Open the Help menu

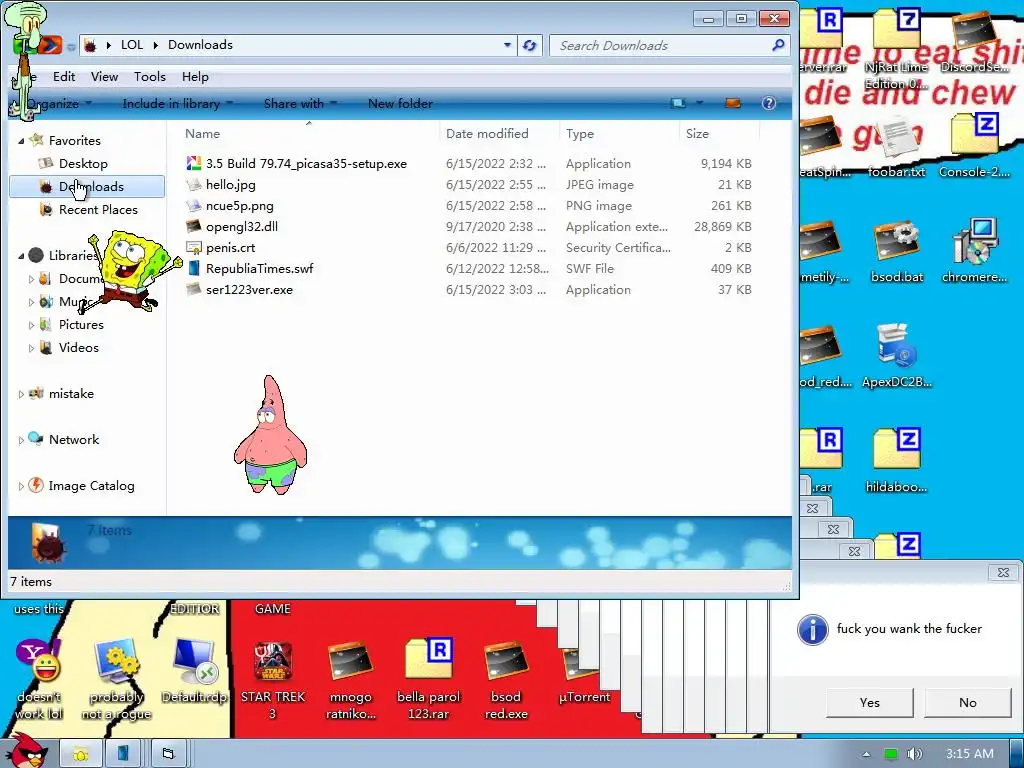(x=195, y=76)
